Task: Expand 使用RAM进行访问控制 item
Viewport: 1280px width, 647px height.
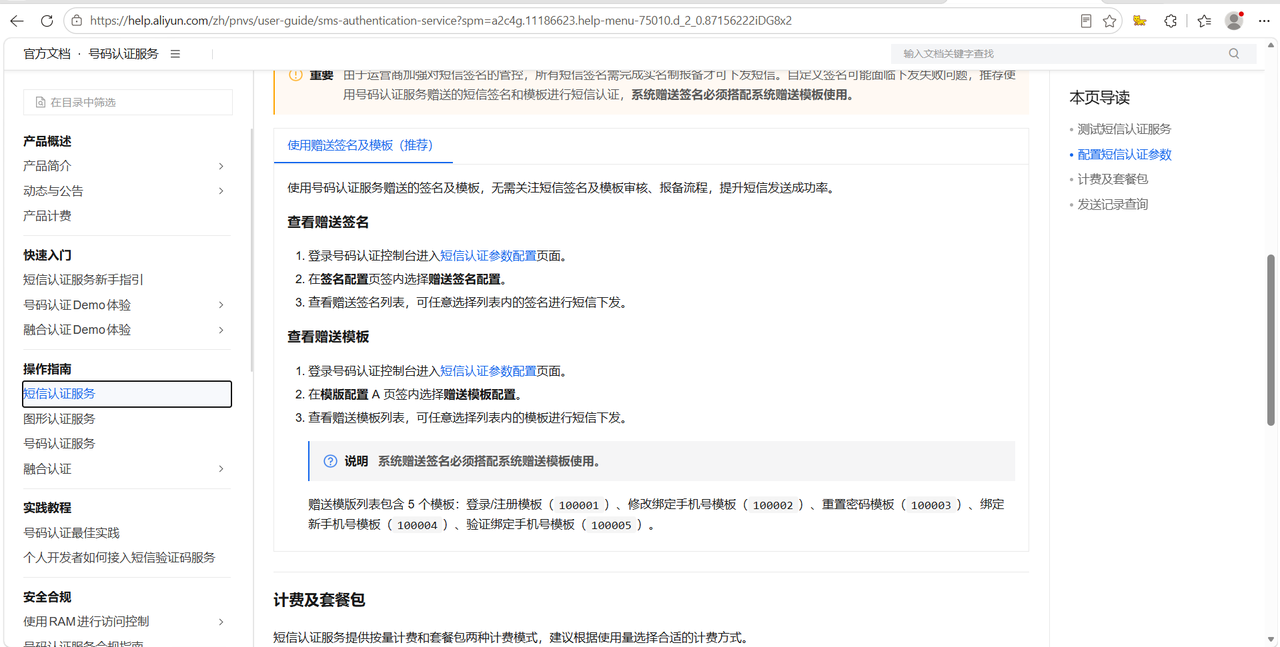Action: [221, 622]
